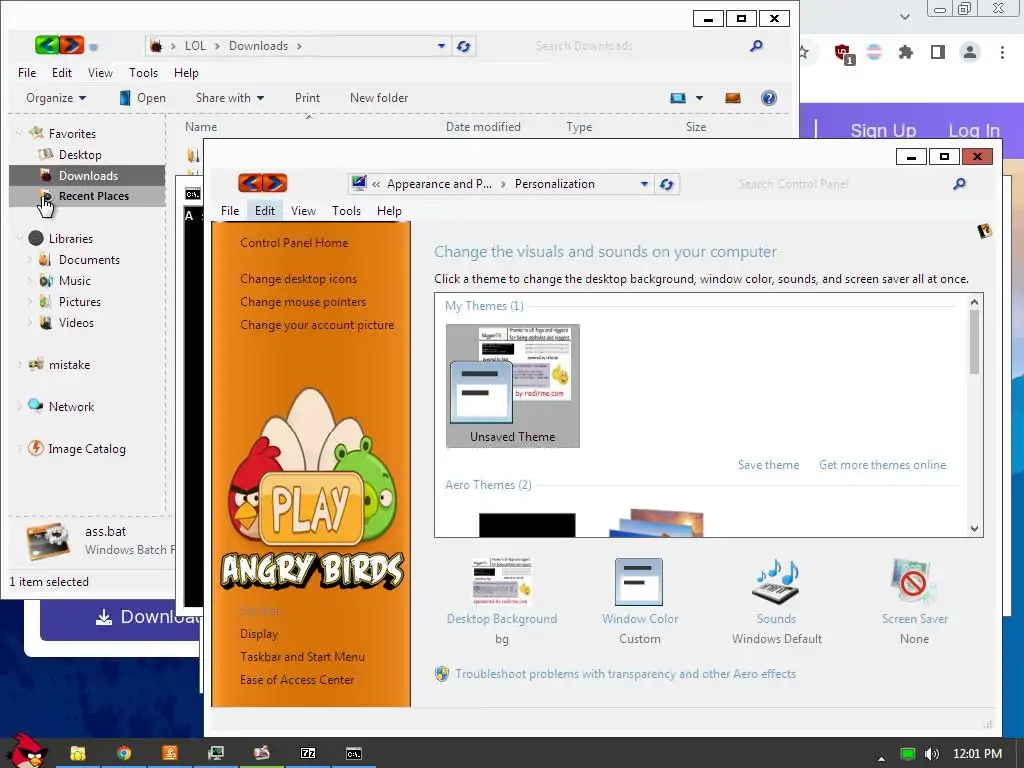This screenshot has width=1024, height=768.
Task: Click the search magnifier in Downloads window
Action: click(756, 46)
